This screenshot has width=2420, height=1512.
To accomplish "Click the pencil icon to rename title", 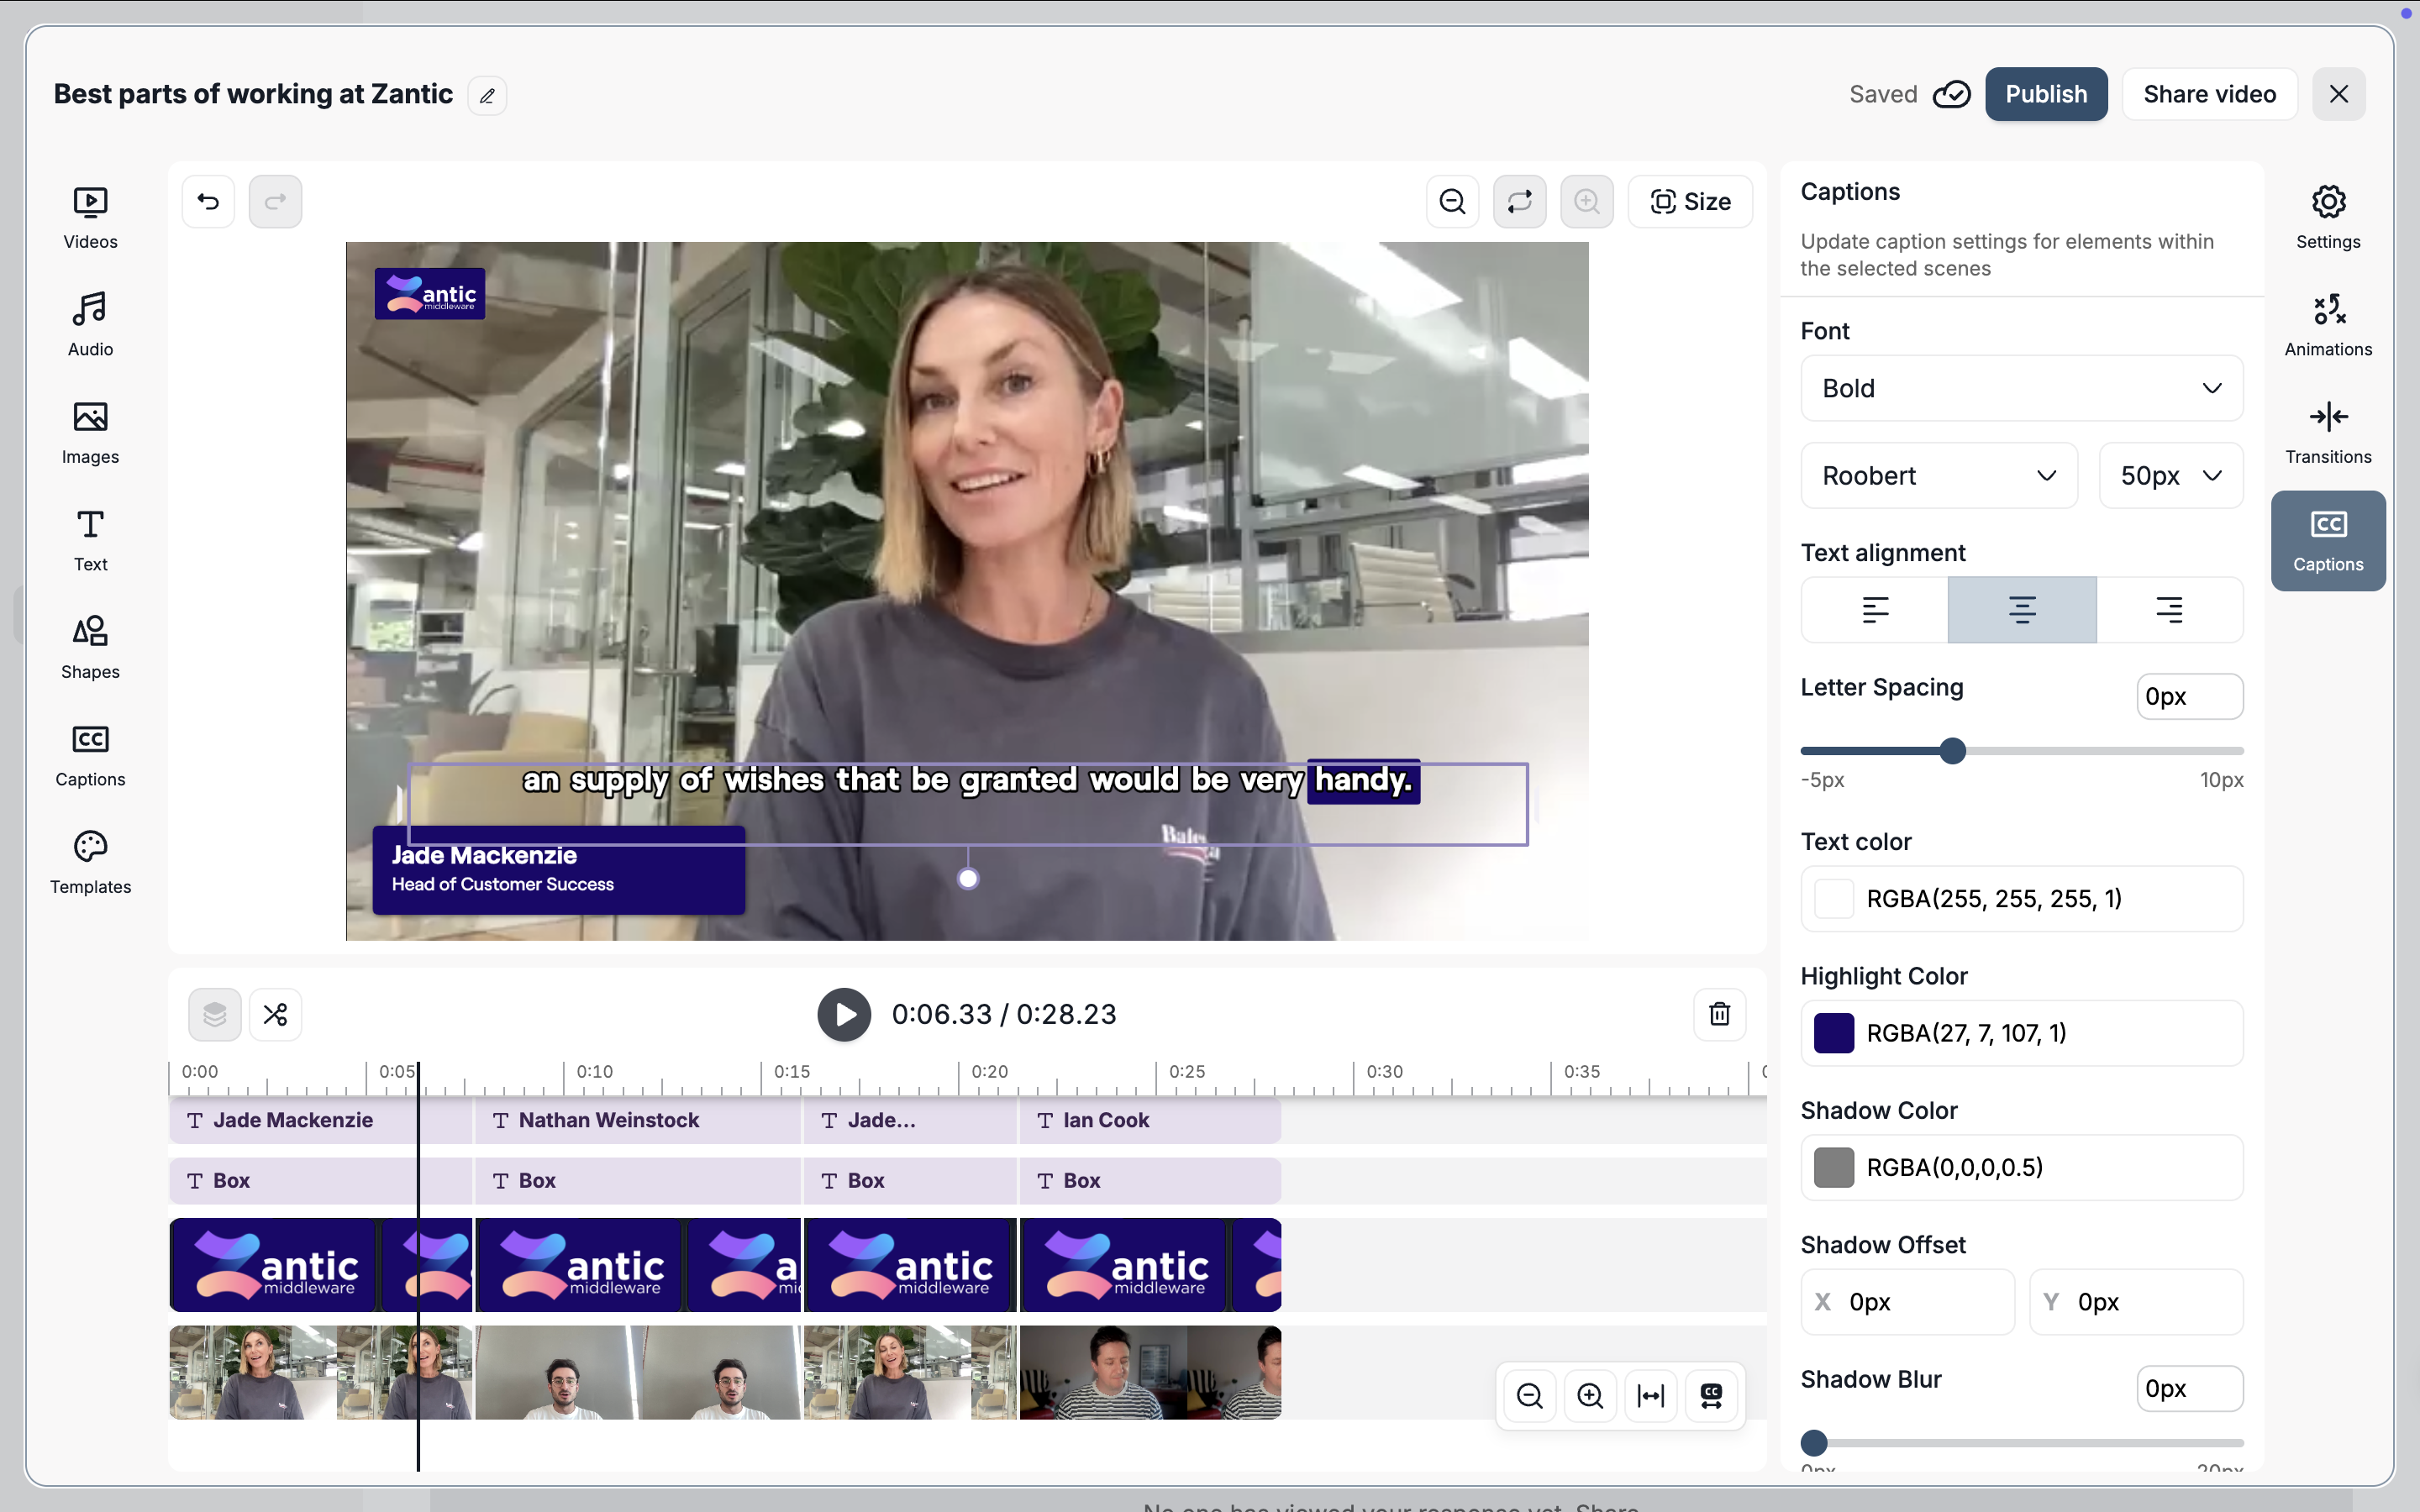I will click(487, 96).
